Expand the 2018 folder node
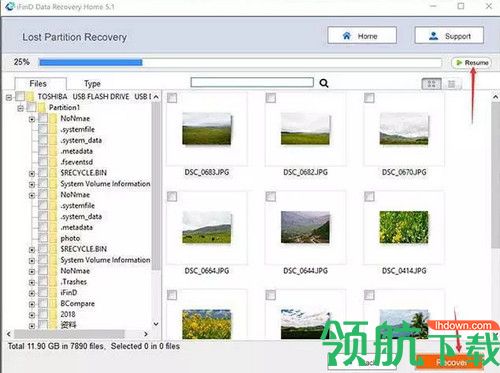Image resolution: width=500 pixels, height=373 pixels. click(x=32, y=315)
